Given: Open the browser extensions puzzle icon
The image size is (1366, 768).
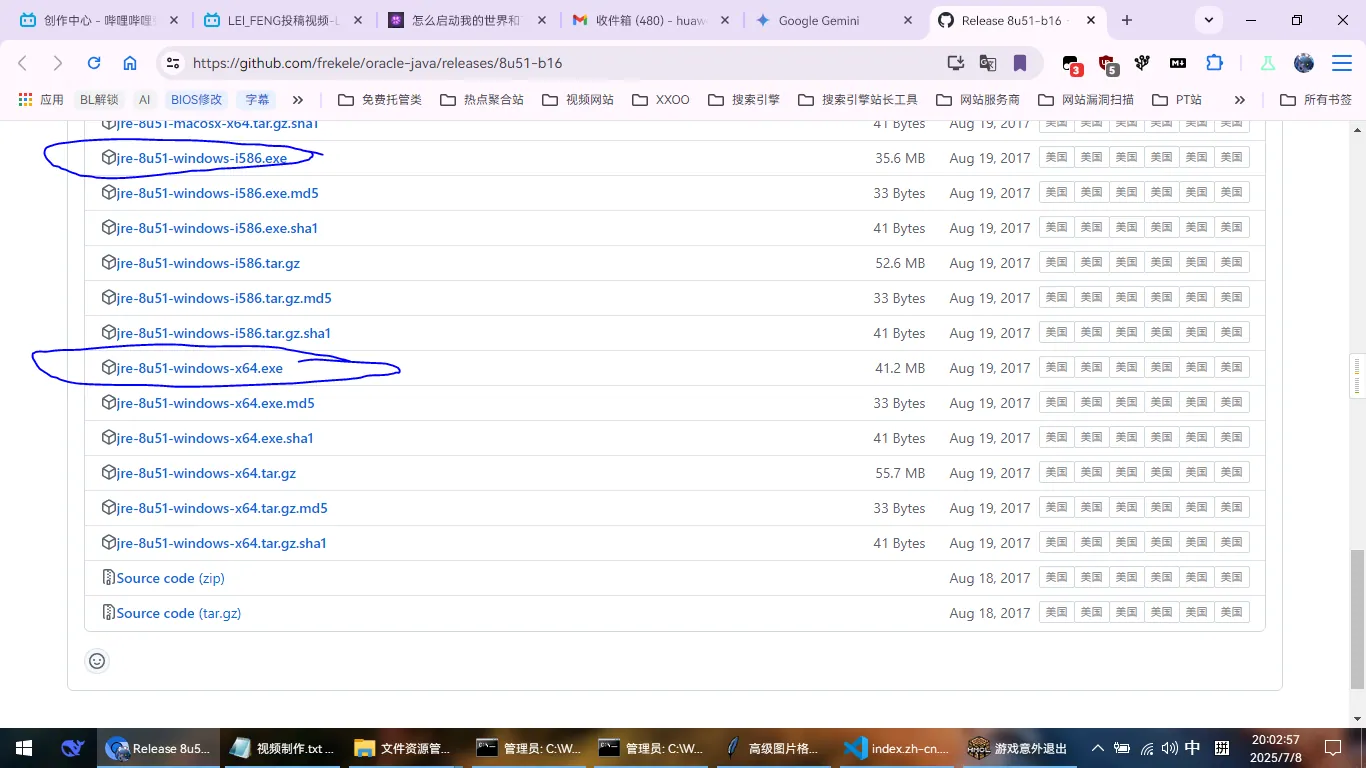Looking at the screenshot, I should (1214, 63).
